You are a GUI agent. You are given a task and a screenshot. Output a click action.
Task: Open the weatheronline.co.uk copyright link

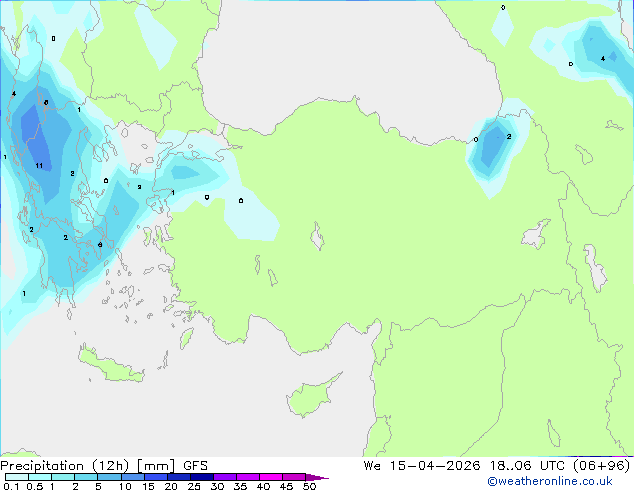tap(550, 481)
